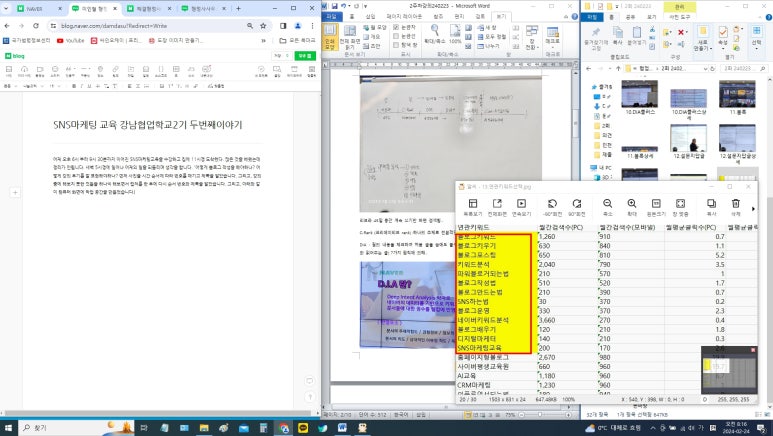Zoom in (확대) in image viewer
Screen dimensions: 773x436
coord(632,207)
